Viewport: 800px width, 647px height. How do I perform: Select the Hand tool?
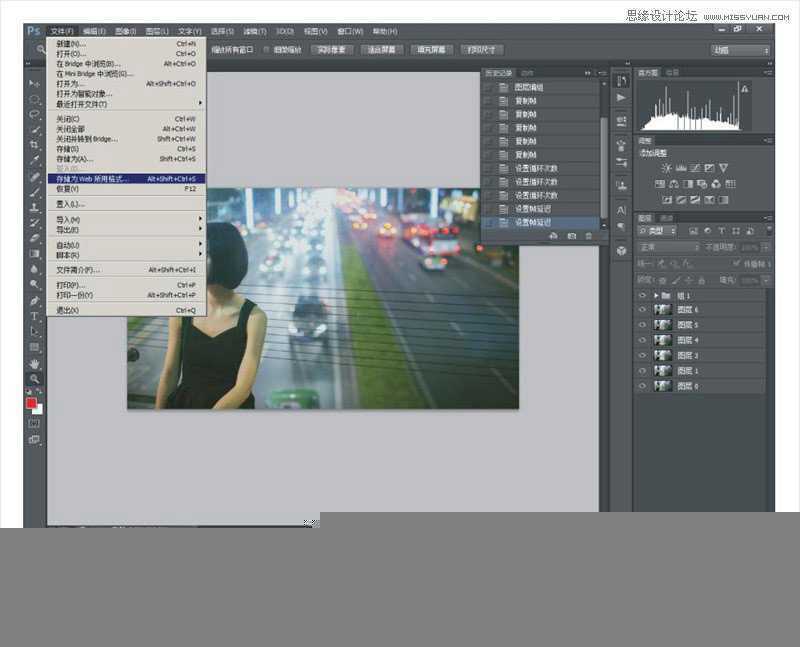pos(34,364)
